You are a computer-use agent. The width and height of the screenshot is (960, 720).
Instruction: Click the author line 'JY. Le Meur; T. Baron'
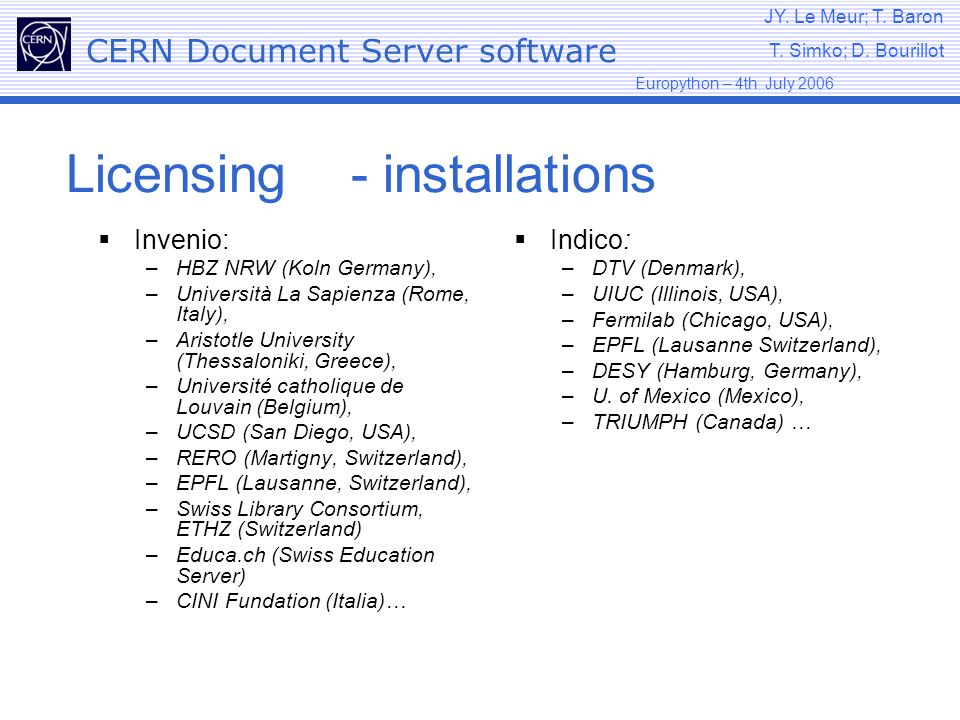click(853, 17)
